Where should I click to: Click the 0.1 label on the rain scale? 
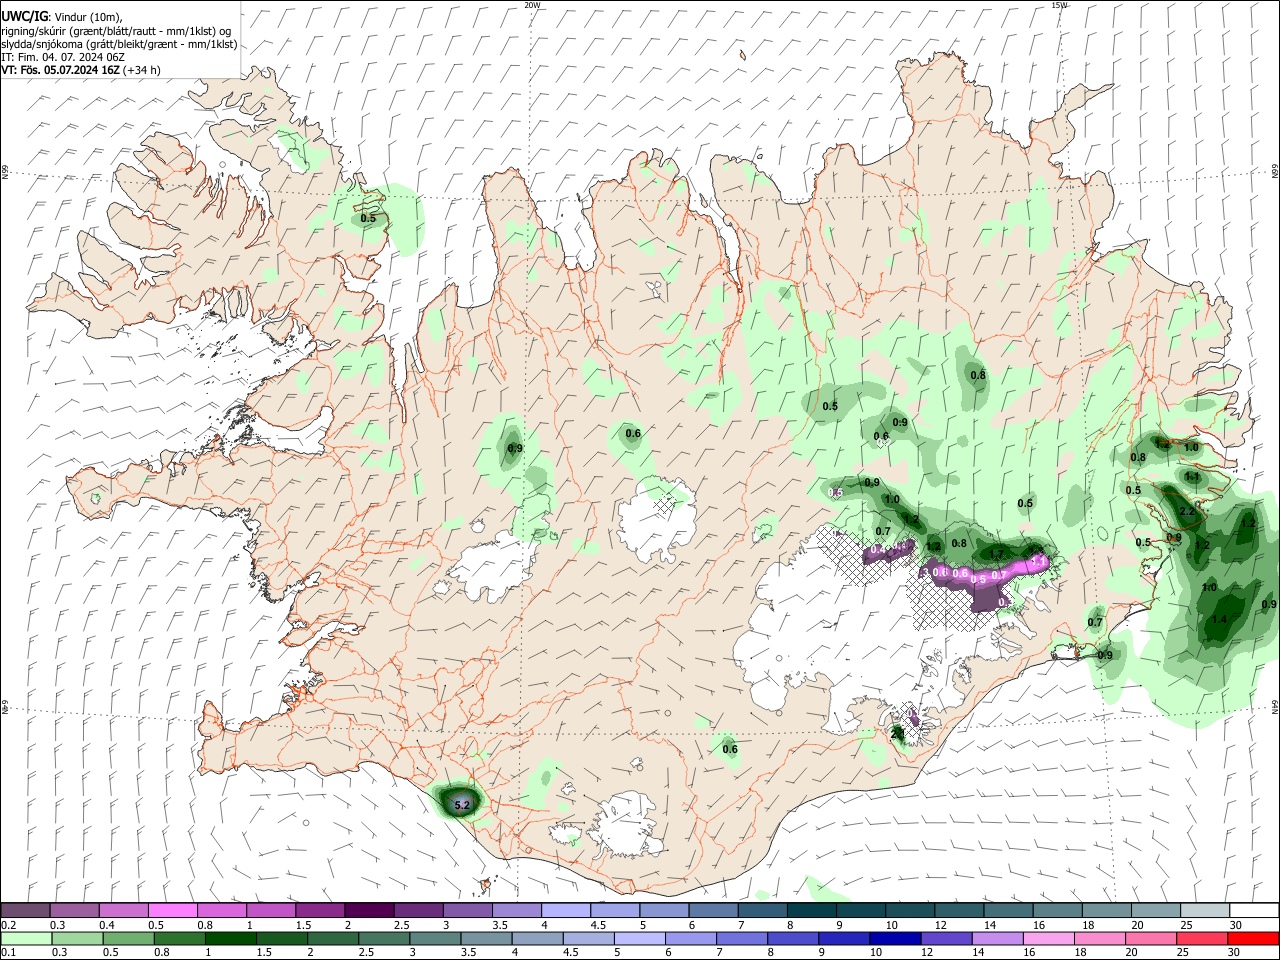9,953
